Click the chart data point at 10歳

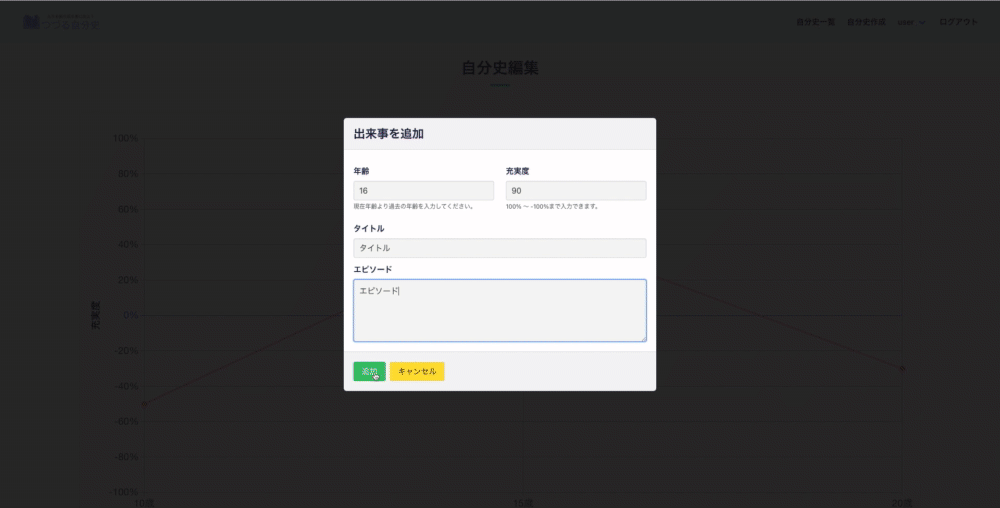(x=144, y=404)
